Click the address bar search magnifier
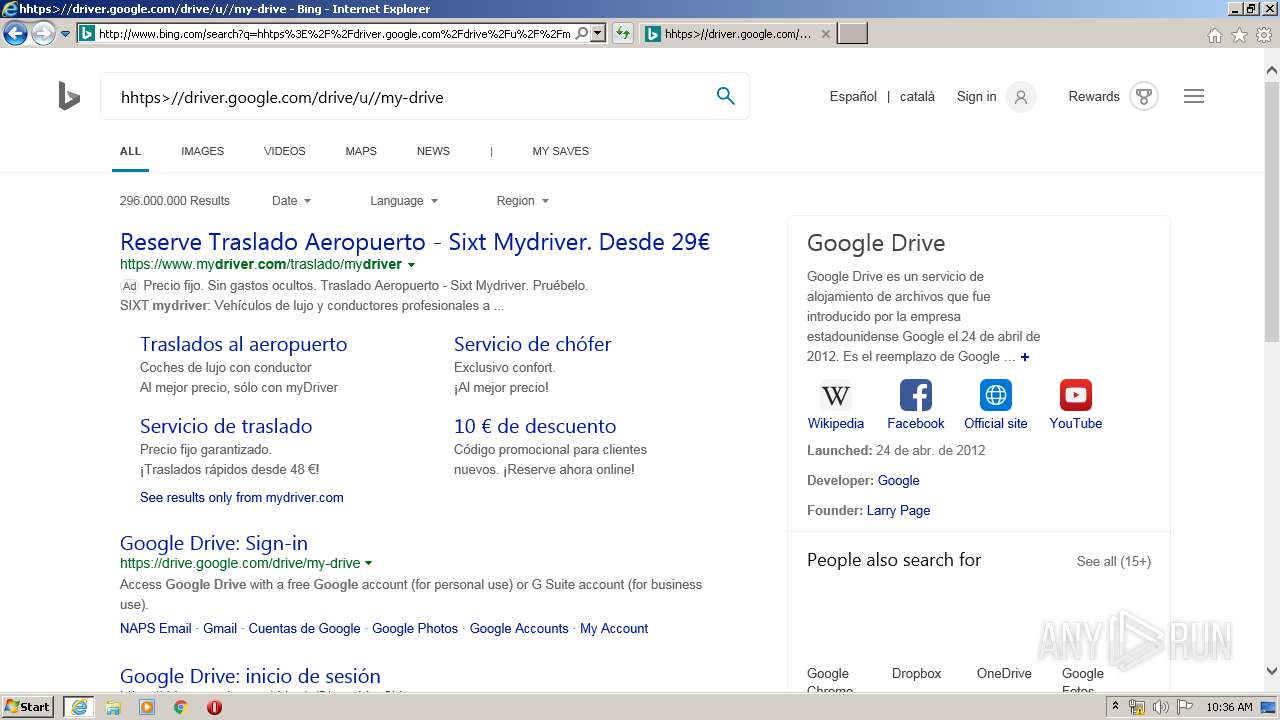Viewport: 1280px width, 720px height. (x=582, y=34)
